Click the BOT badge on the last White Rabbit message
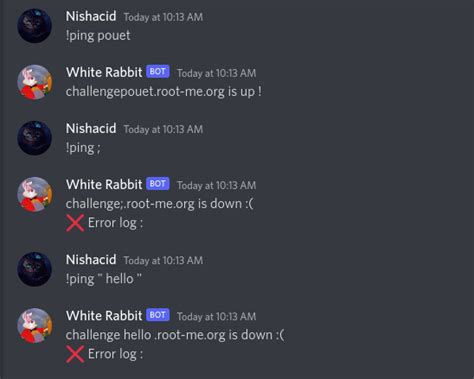The height and width of the screenshot is (379, 474). point(158,315)
